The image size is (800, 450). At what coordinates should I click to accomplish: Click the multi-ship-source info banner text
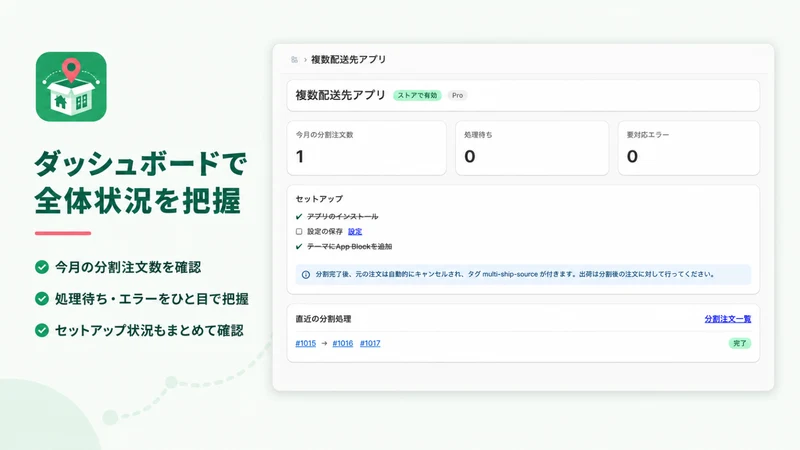[515, 274]
